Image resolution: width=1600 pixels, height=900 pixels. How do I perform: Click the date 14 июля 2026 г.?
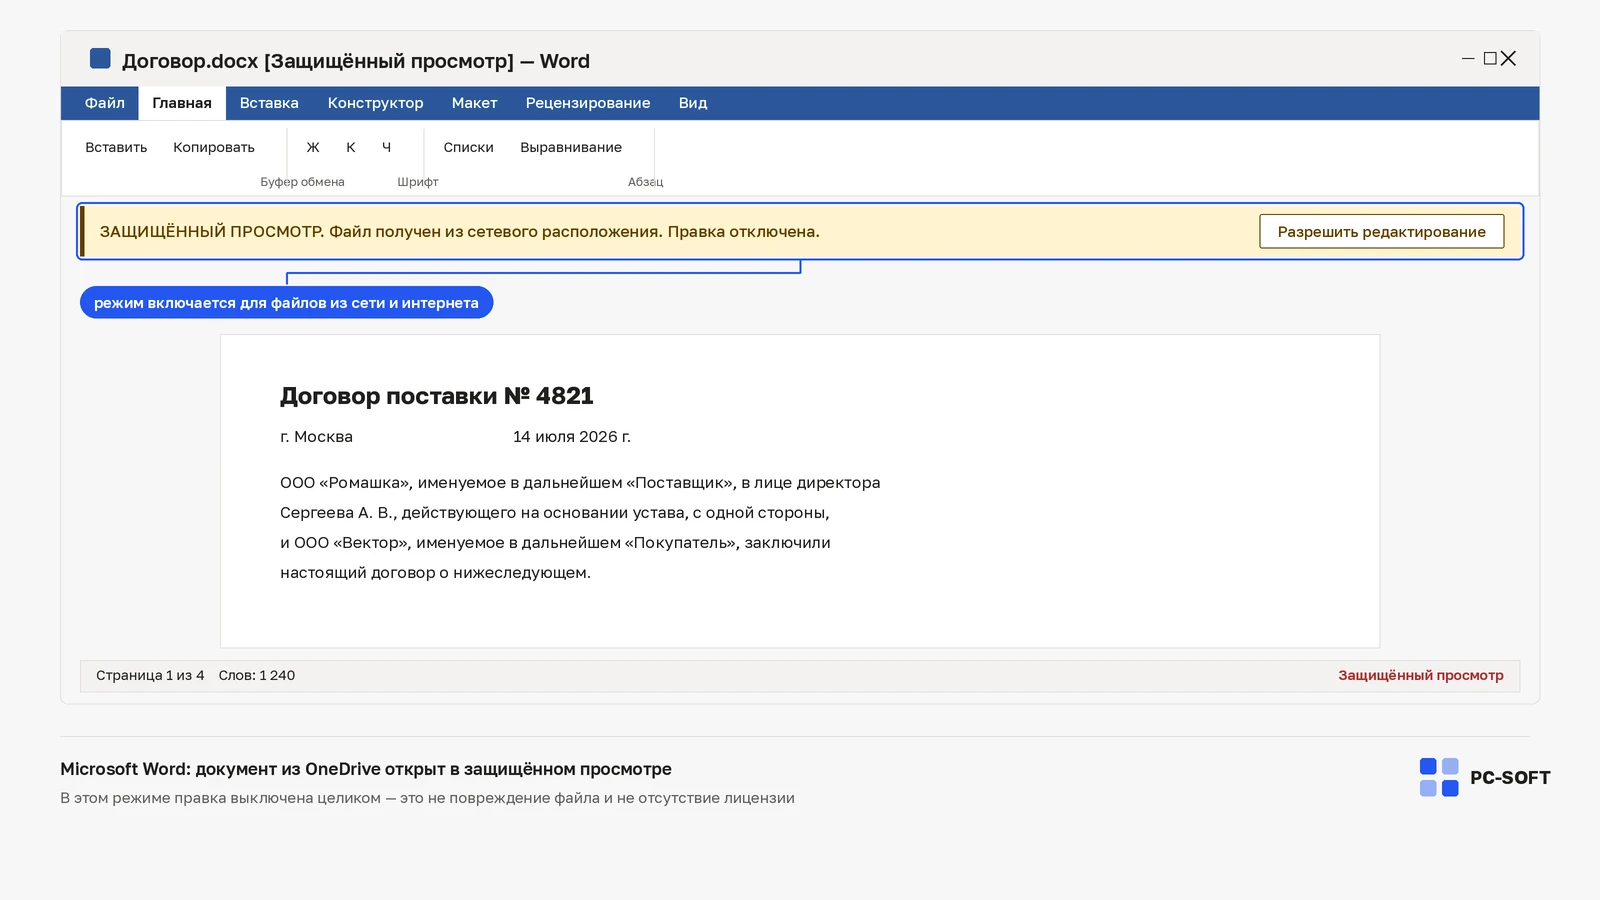(572, 437)
